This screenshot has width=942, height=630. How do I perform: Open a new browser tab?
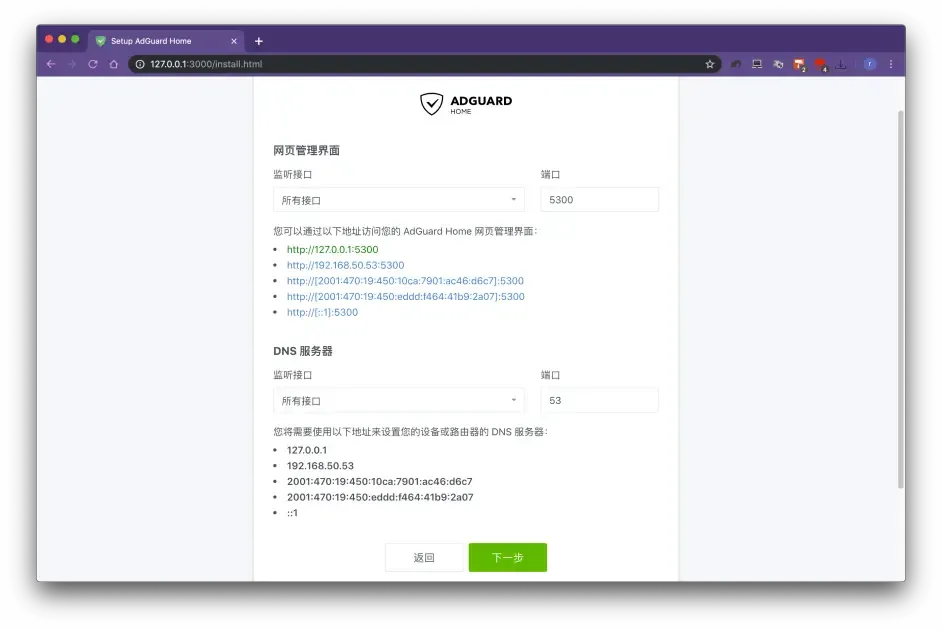point(259,41)
